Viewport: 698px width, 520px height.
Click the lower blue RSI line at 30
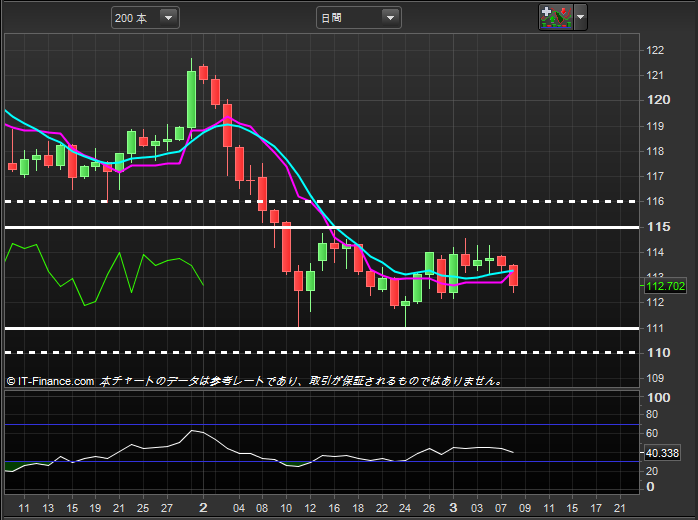pyautogui.click(x=322, y=462)
